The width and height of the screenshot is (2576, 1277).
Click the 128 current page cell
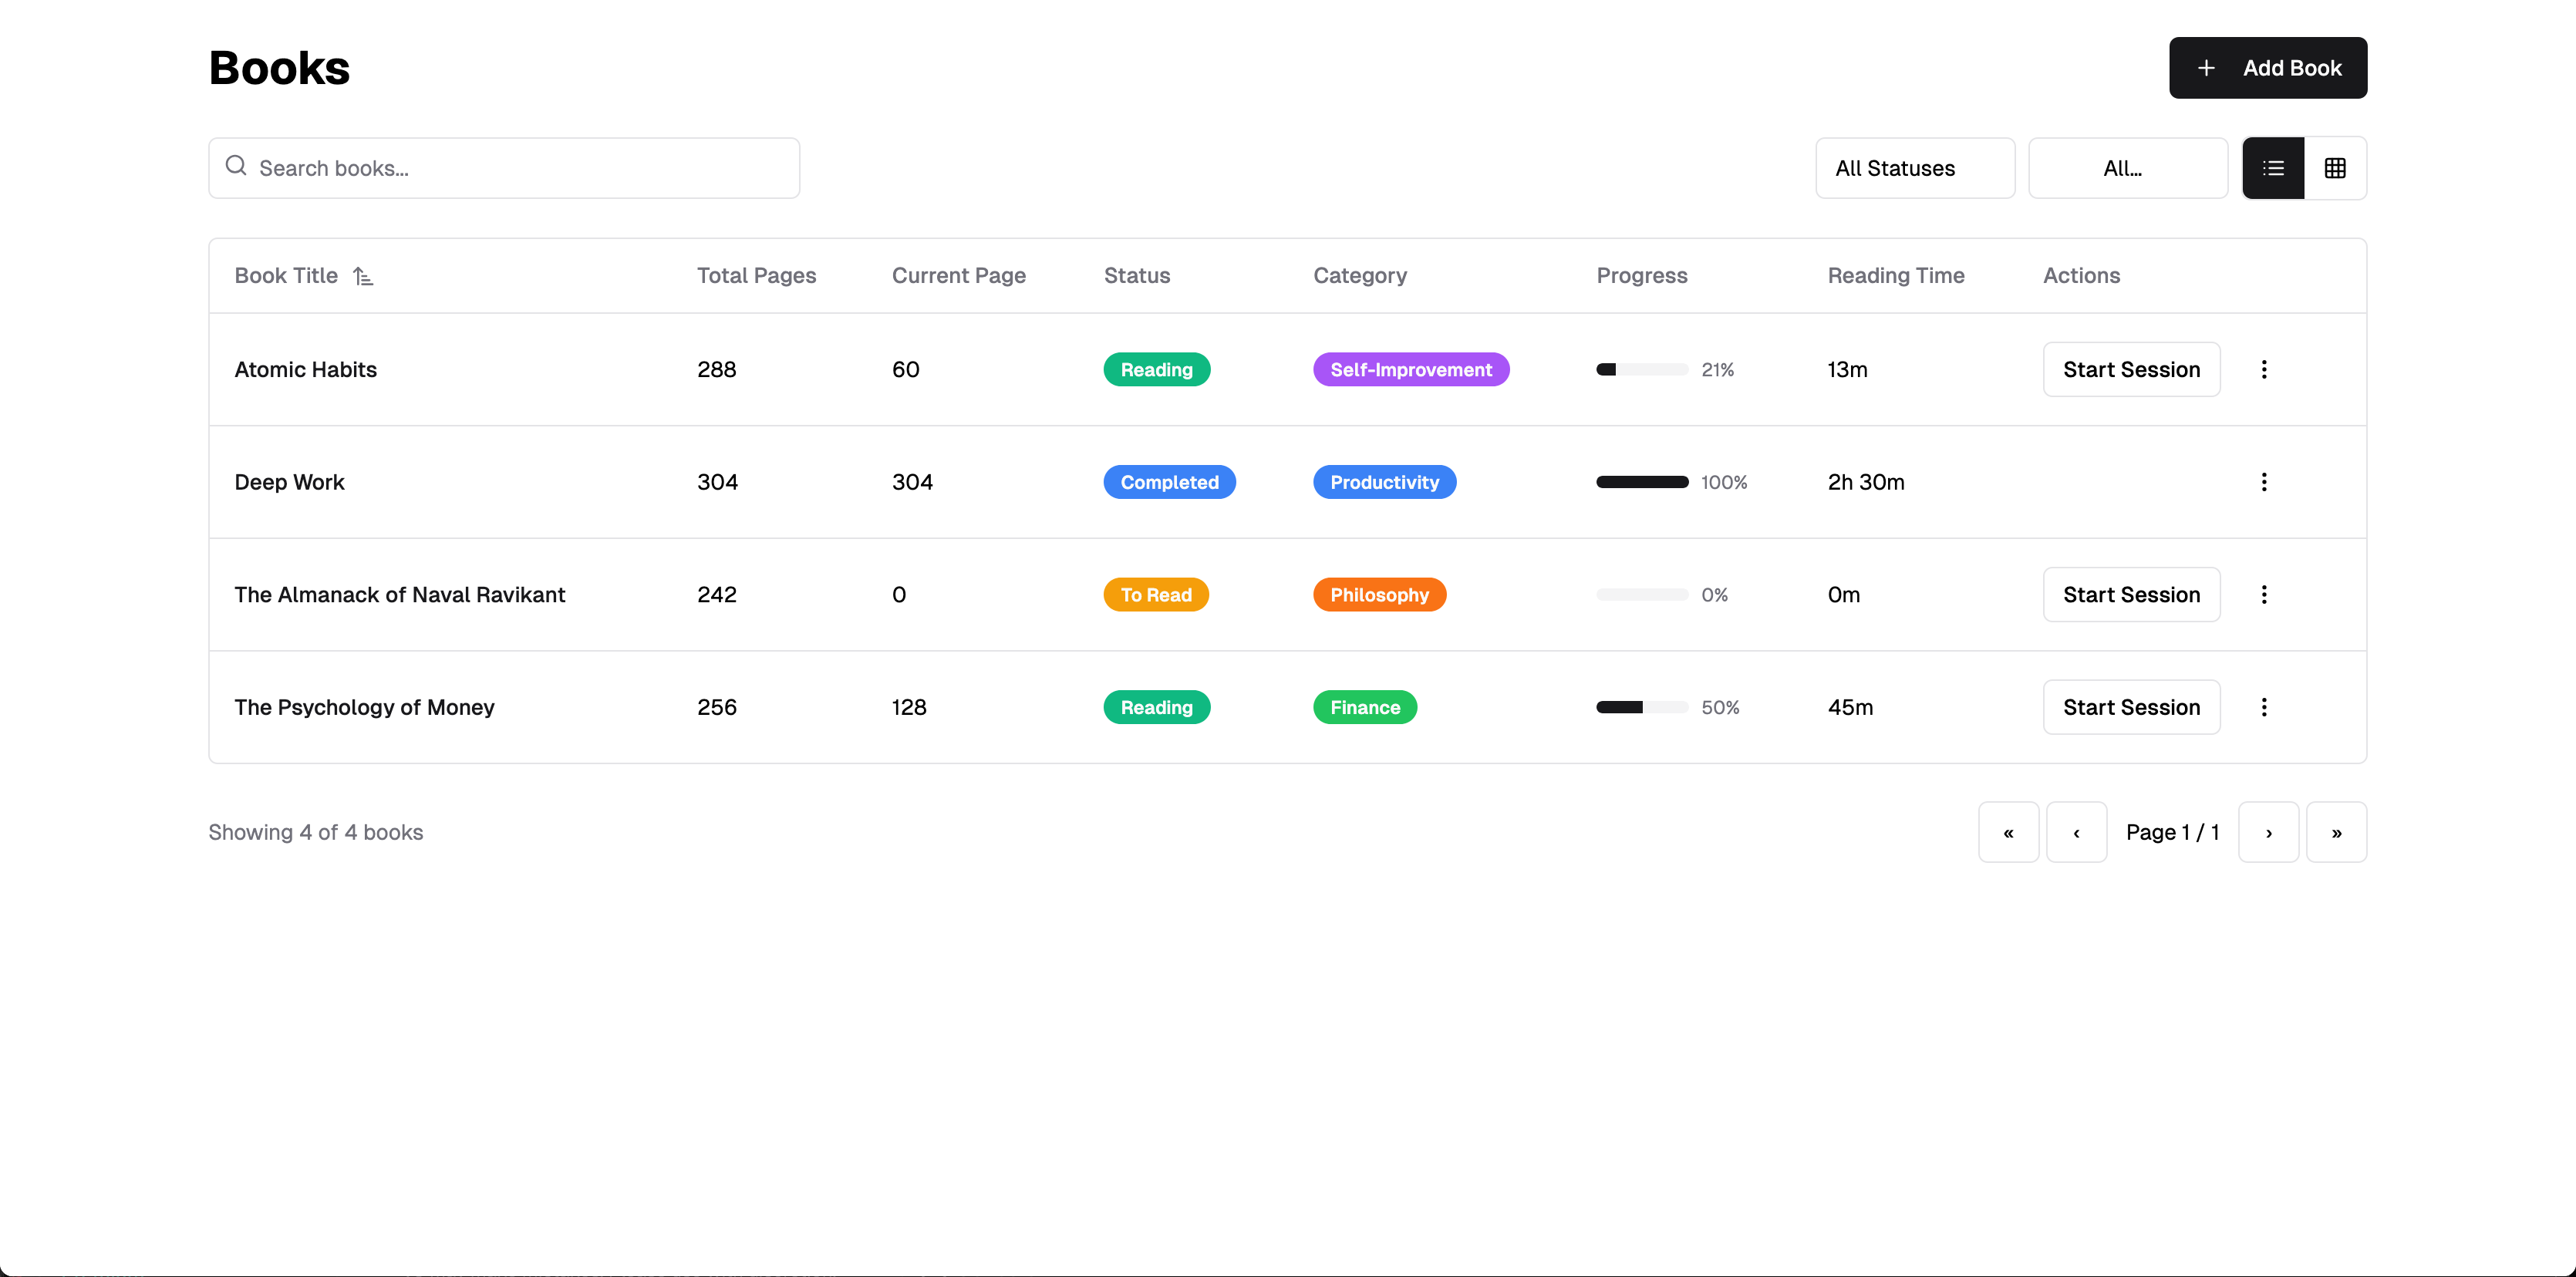click(909, 707)
